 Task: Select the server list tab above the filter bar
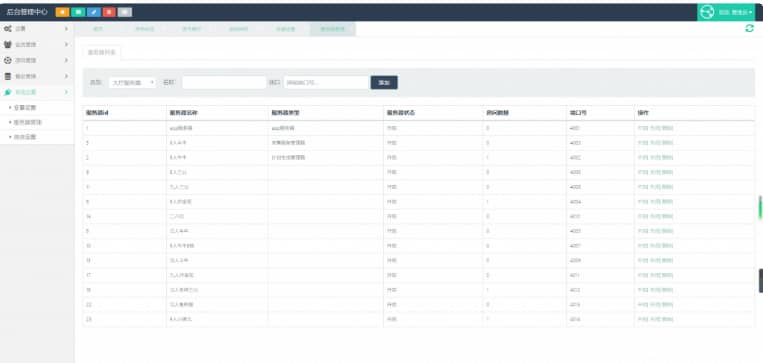coord(102,53)
